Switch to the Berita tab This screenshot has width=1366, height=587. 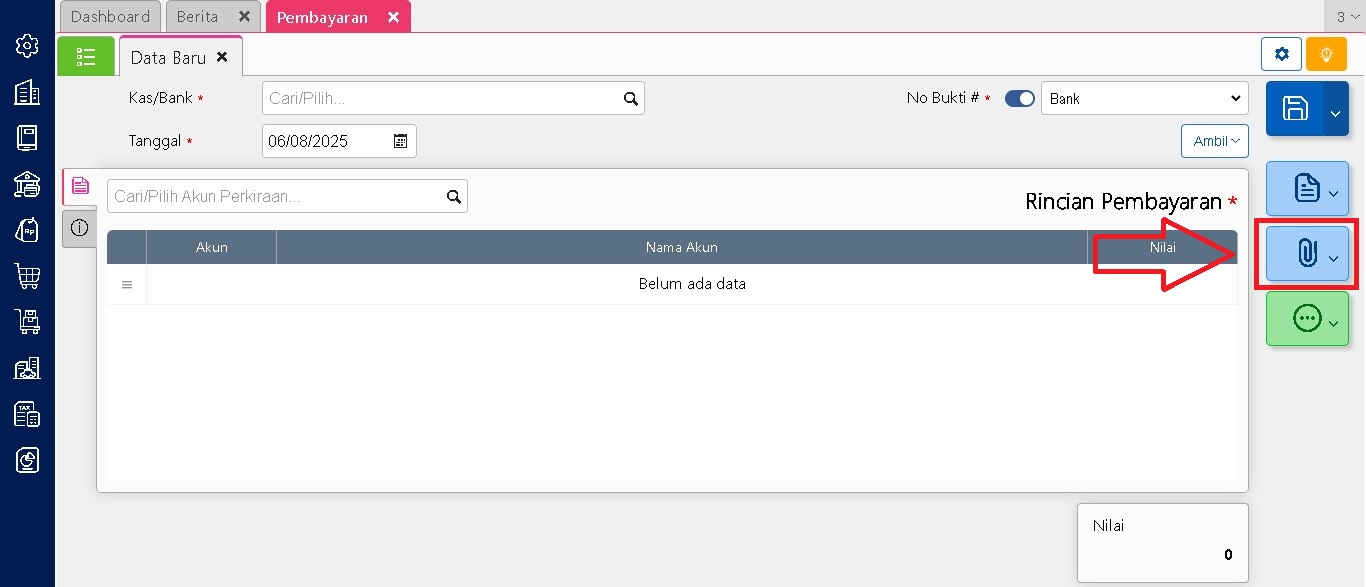click(x=198, y=17)
